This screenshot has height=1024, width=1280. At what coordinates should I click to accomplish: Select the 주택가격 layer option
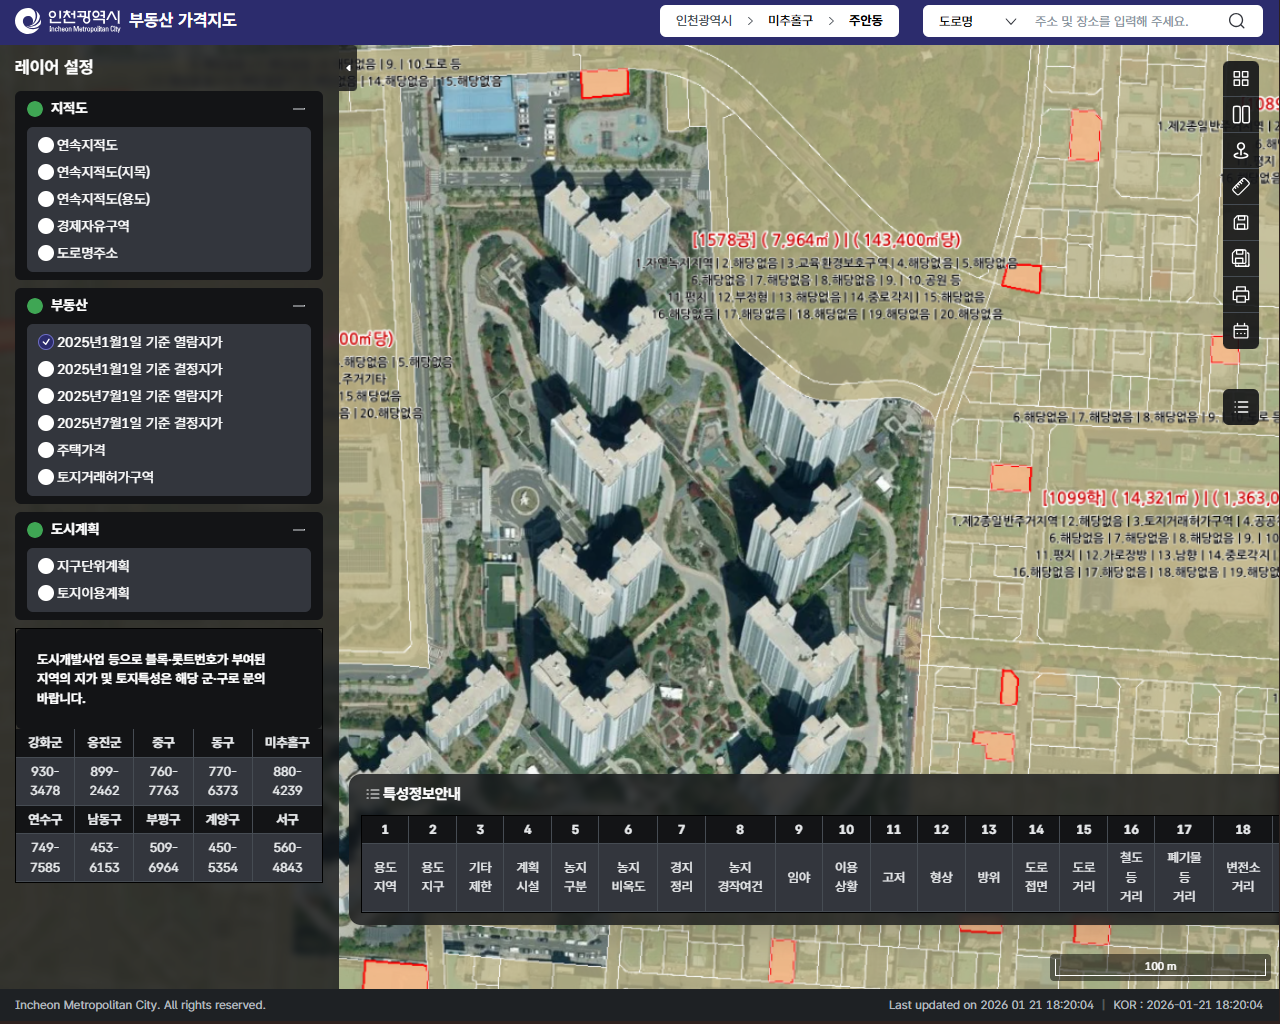(46, 450)
